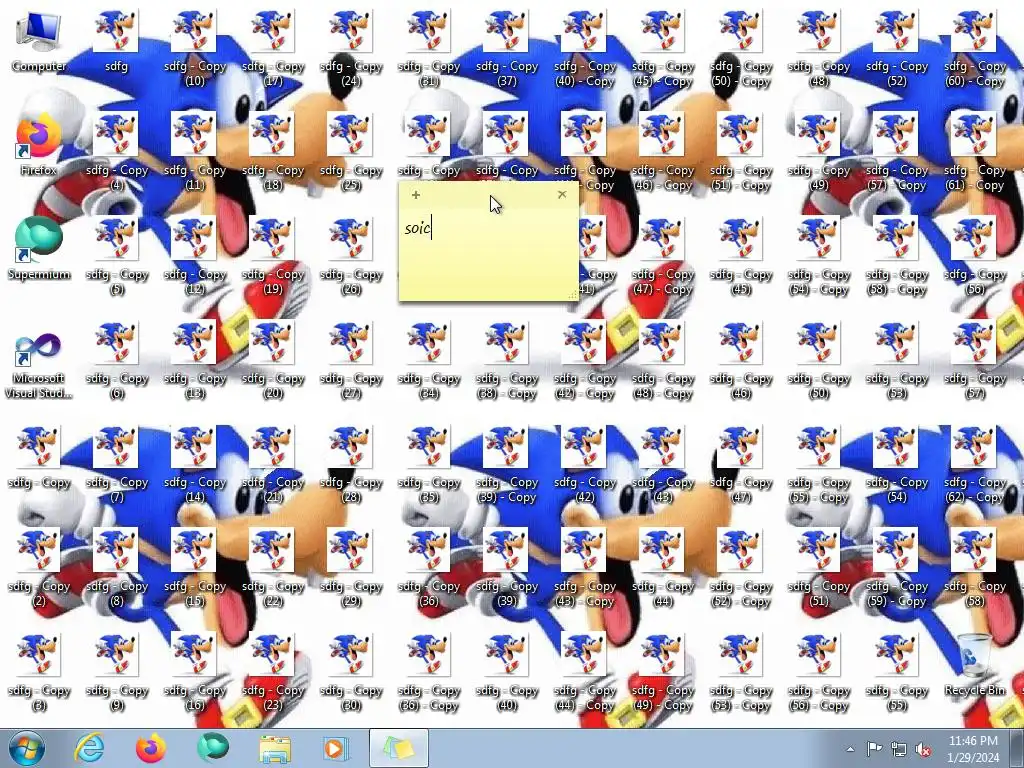Show hidden system tray icons
1024x768 pixels.
(850, 749)
